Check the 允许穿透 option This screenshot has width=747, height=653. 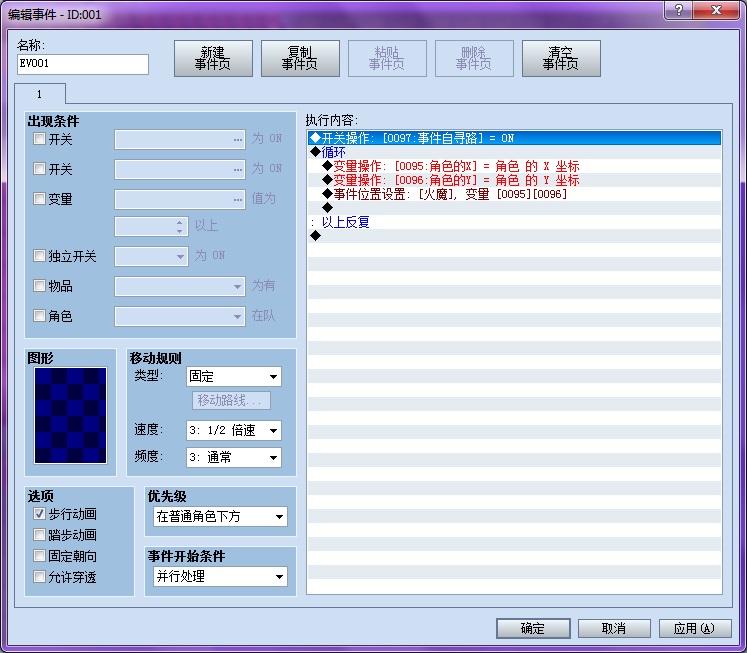(39, 577)
